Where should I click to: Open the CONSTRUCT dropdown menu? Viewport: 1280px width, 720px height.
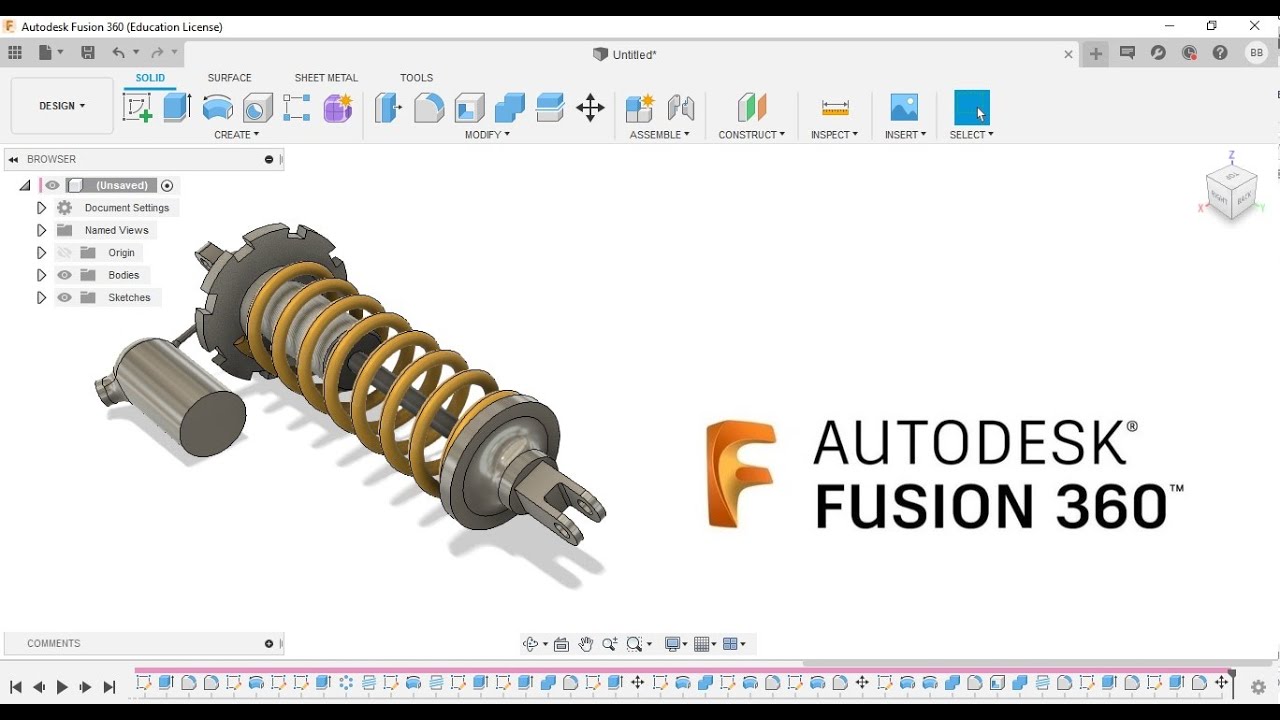751,135
